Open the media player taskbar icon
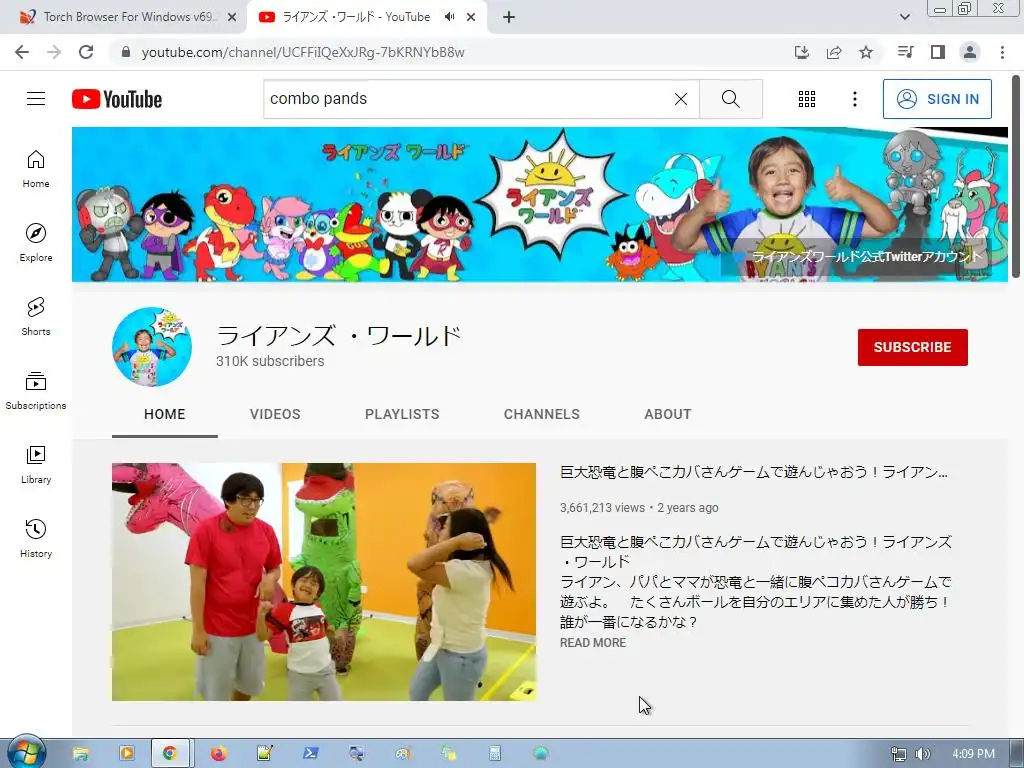 127,754
